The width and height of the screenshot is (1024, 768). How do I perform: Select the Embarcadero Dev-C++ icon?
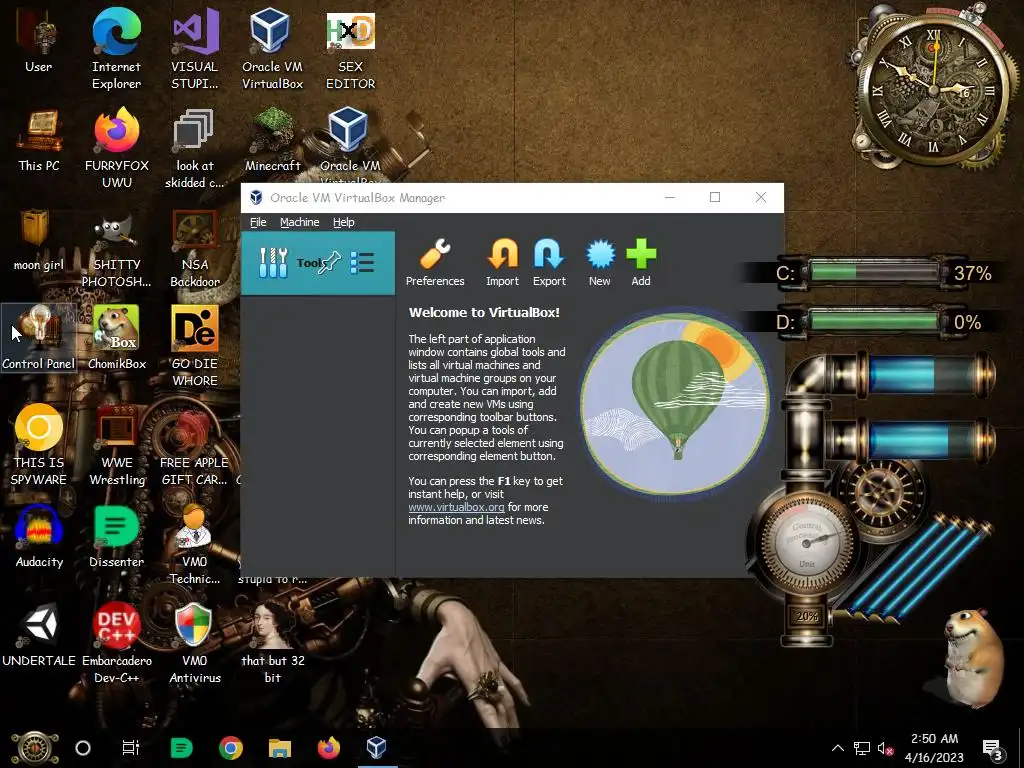coord(116,643)
